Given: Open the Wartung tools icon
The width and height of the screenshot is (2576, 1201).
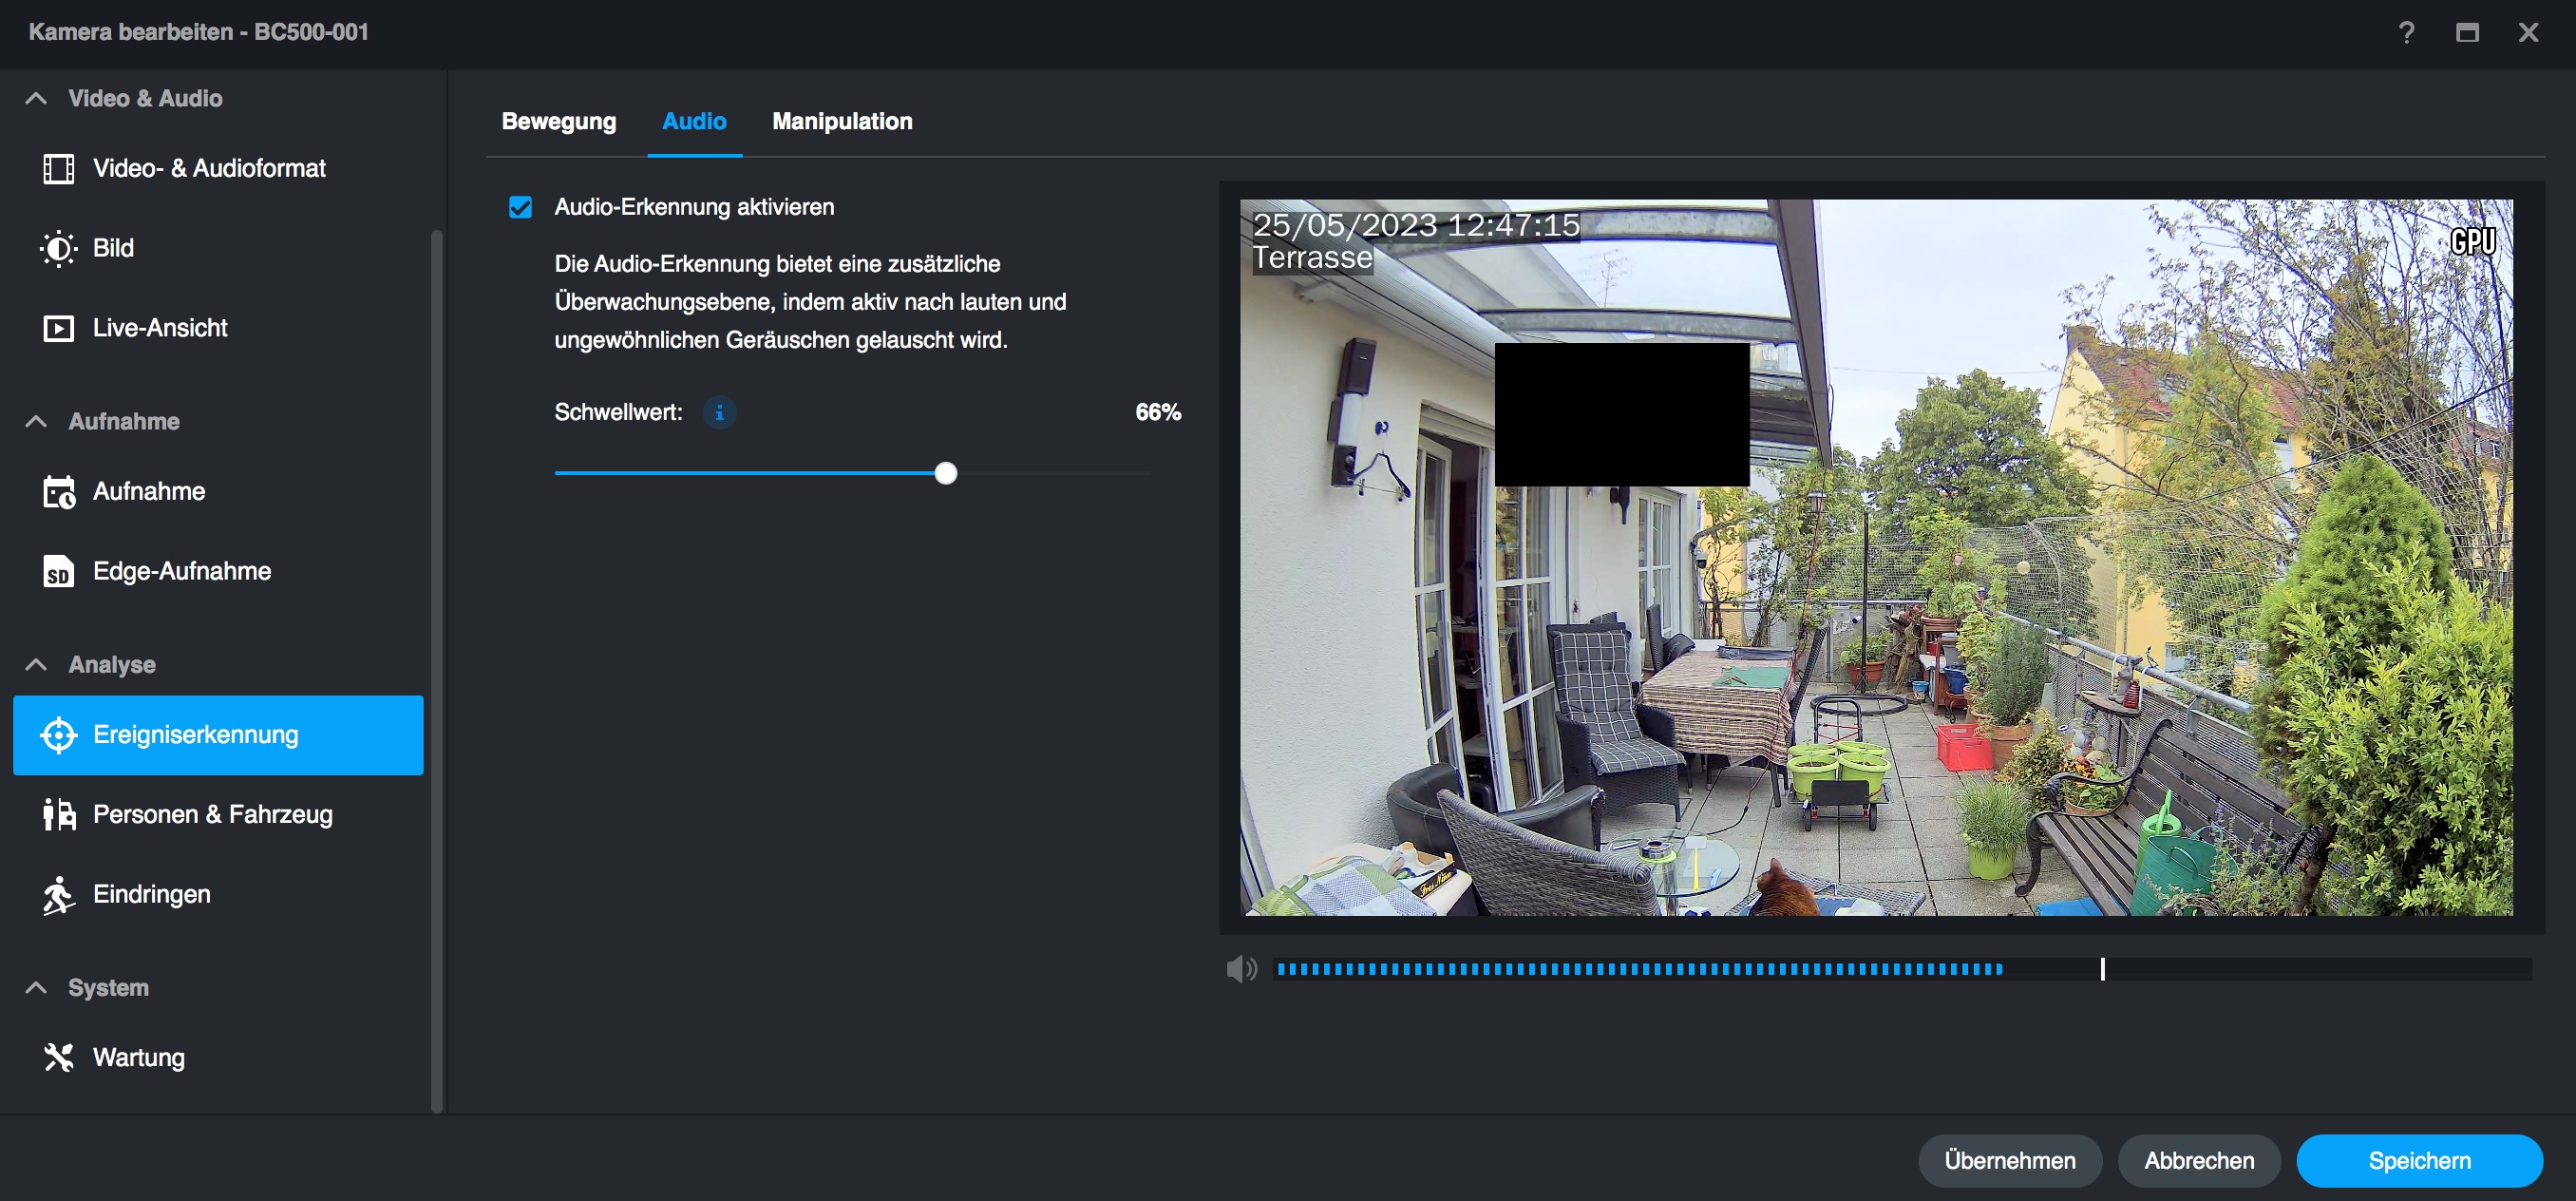Looking at the screenshot, I should pyautogui.click(x=58, y=1057).
